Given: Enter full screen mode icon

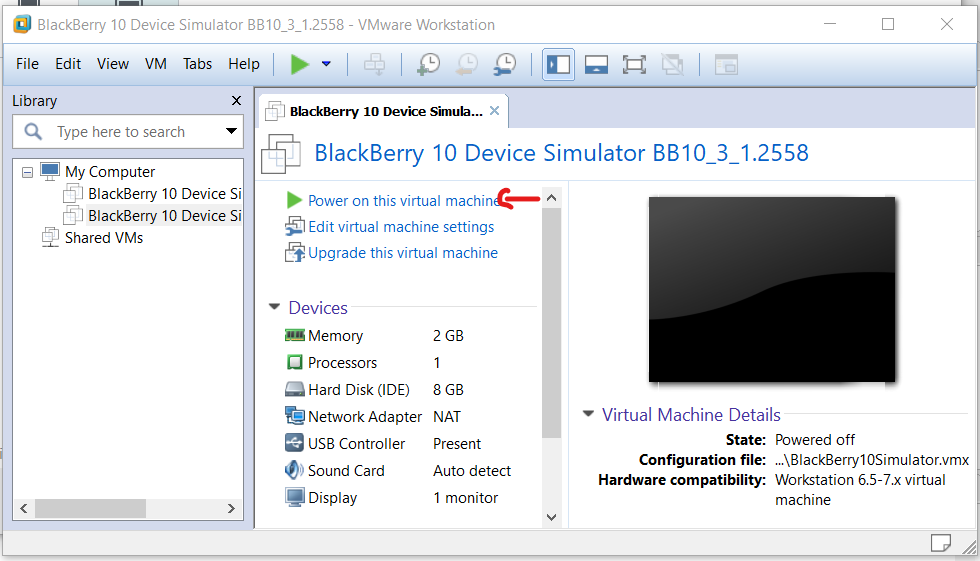Looking at the screenshot, I should point(634,64).
